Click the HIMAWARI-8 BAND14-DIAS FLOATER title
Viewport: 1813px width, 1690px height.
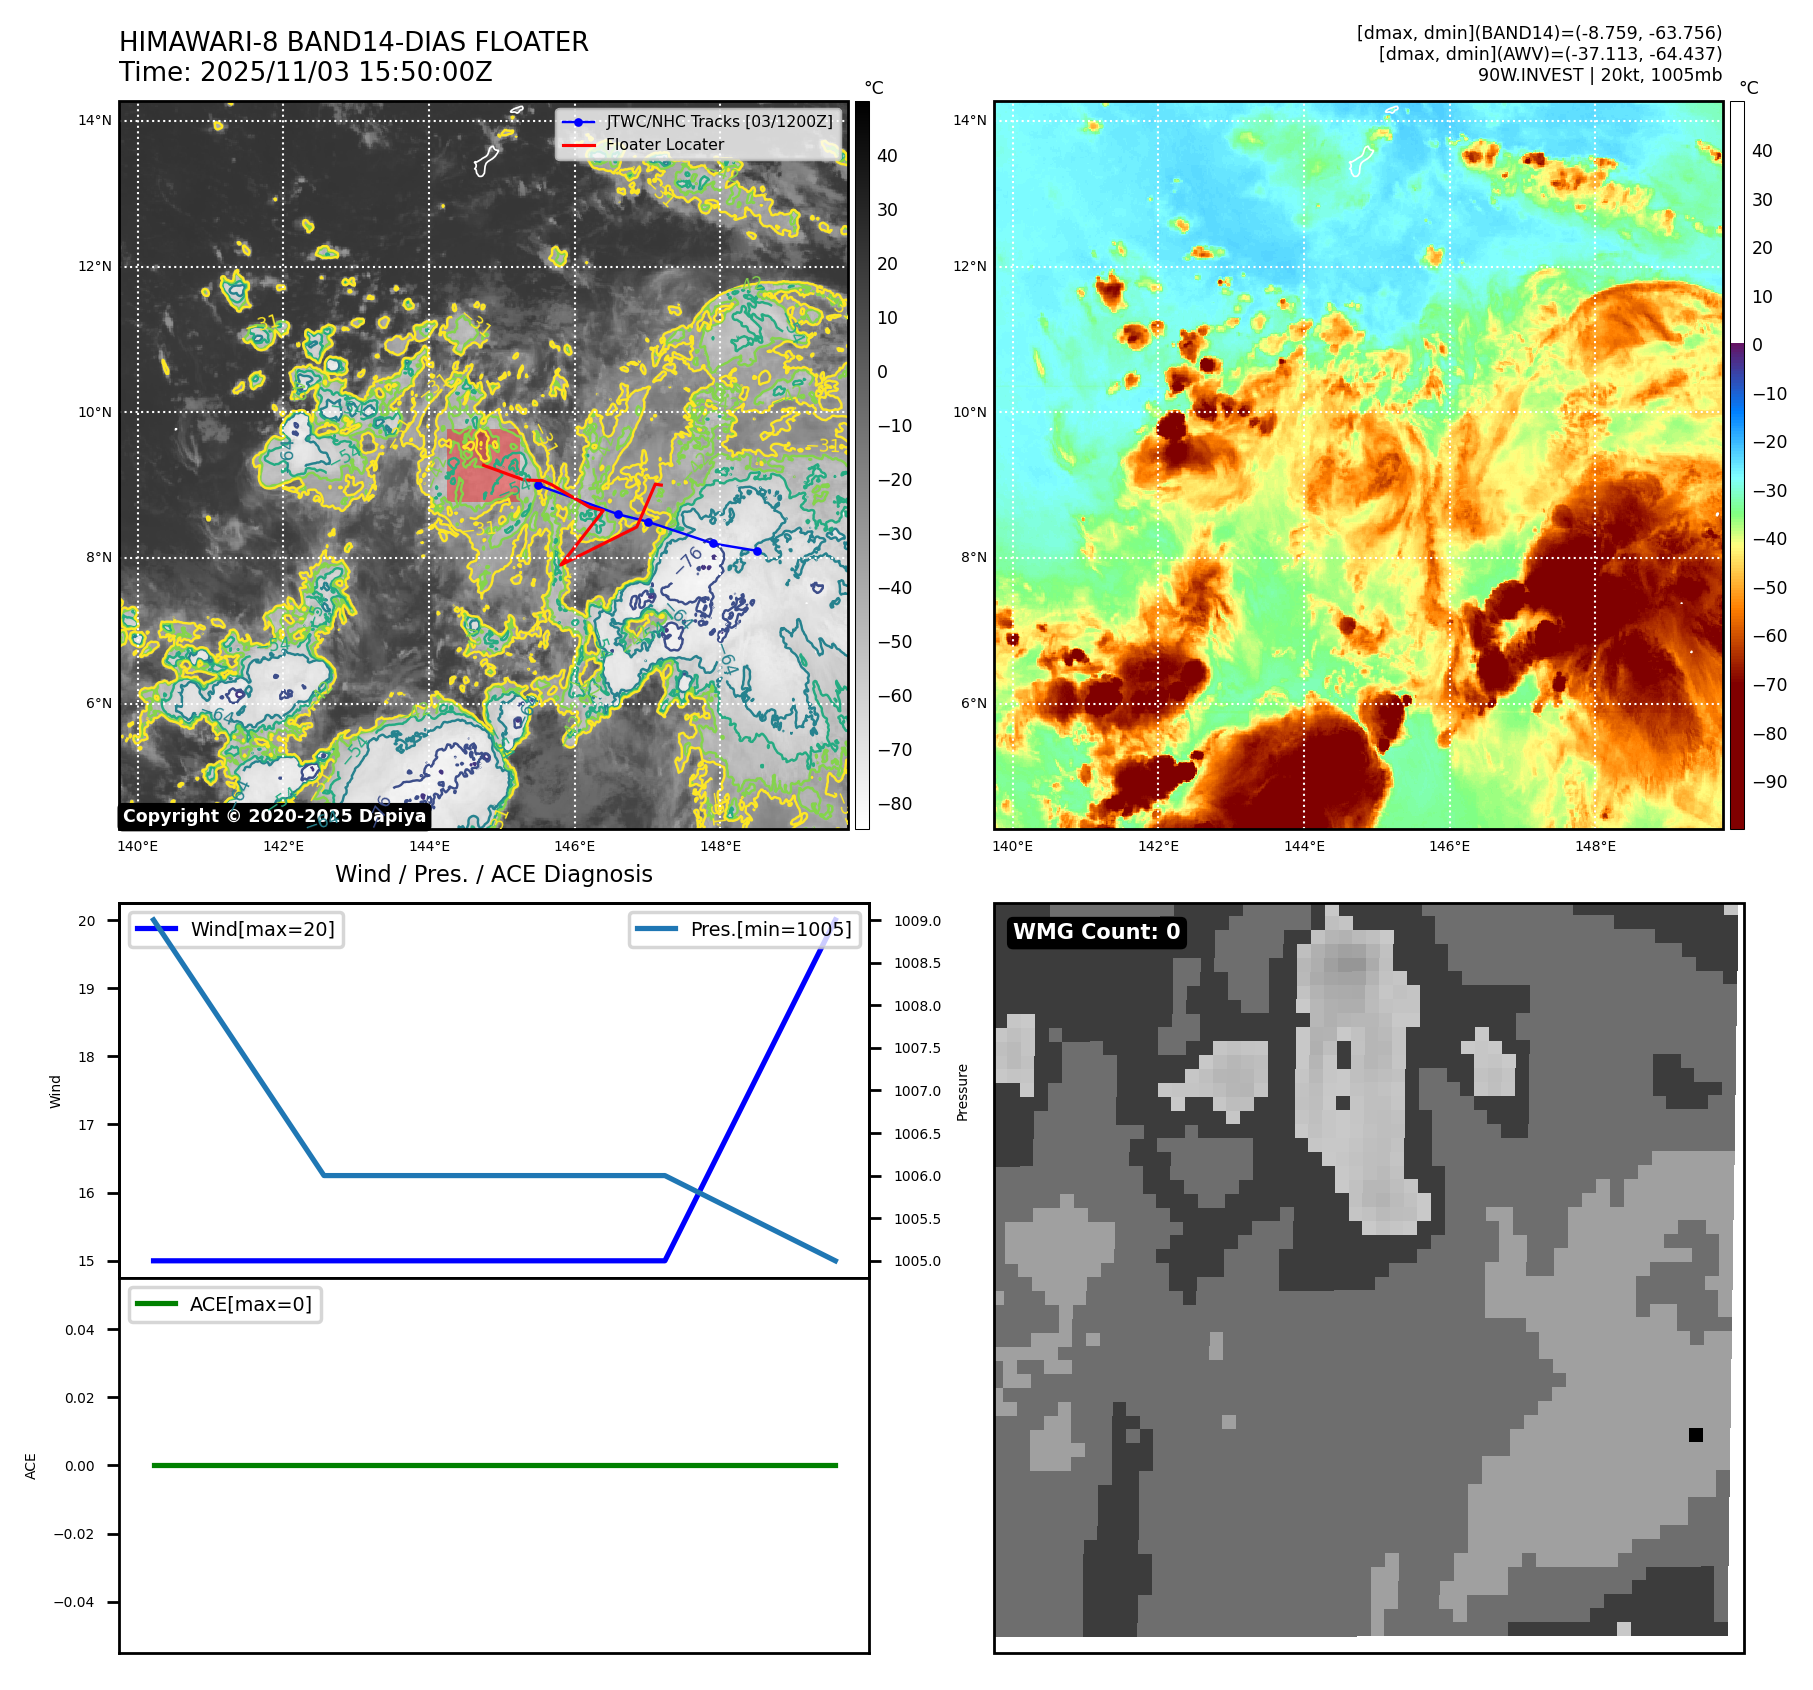coord(354,42)
